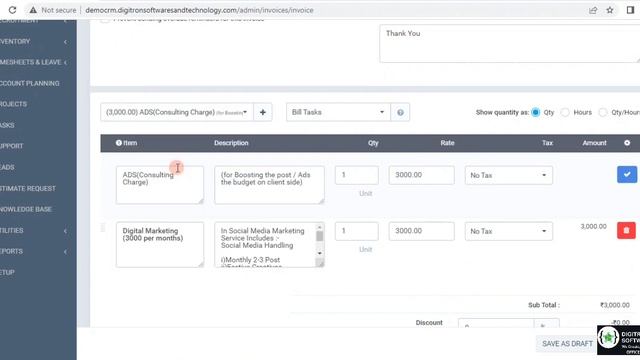The width and height of the screenshot is (640, 360).
Task: Expand the Reports sidebar menu
Action: click(33, 251)
